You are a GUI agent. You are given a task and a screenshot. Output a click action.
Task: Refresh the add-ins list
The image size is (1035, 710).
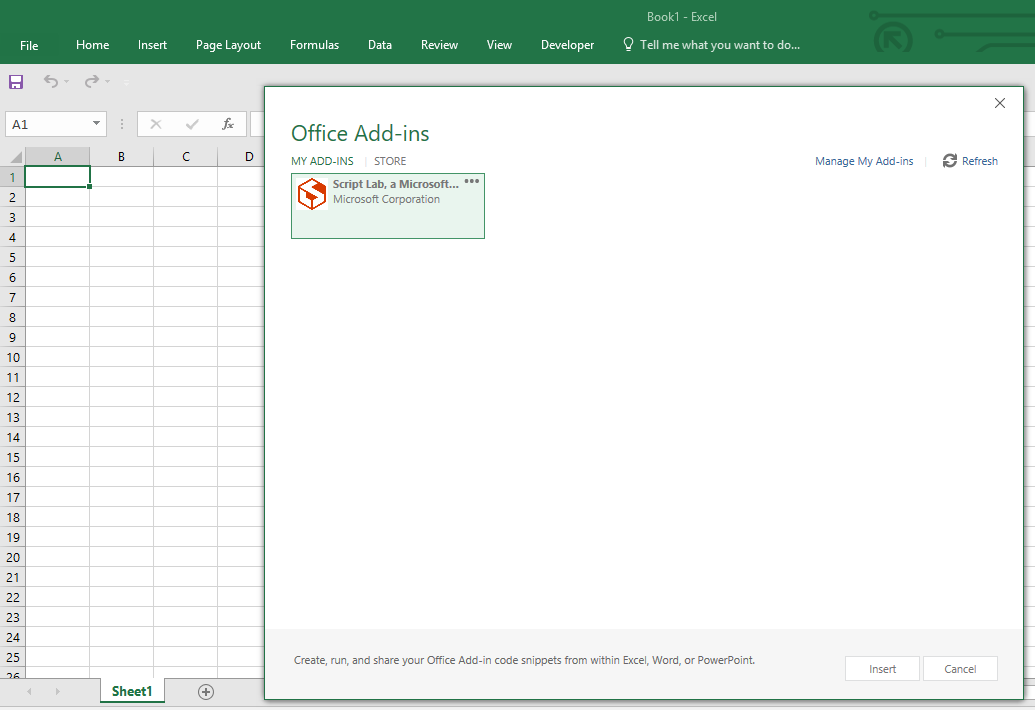click(x=969, y=161)
